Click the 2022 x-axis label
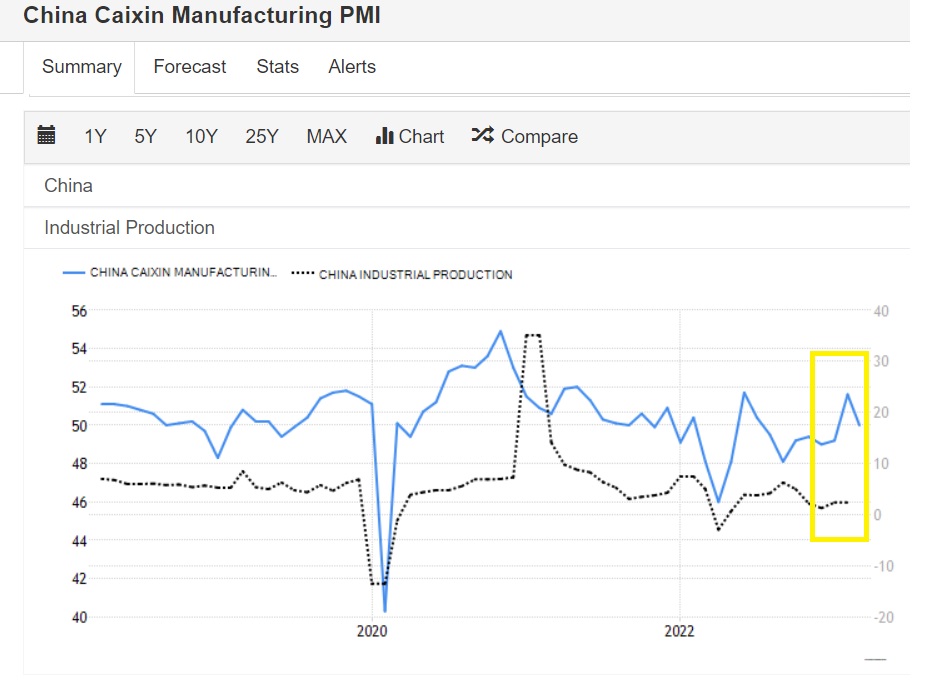934x685 pixels. 680,631
